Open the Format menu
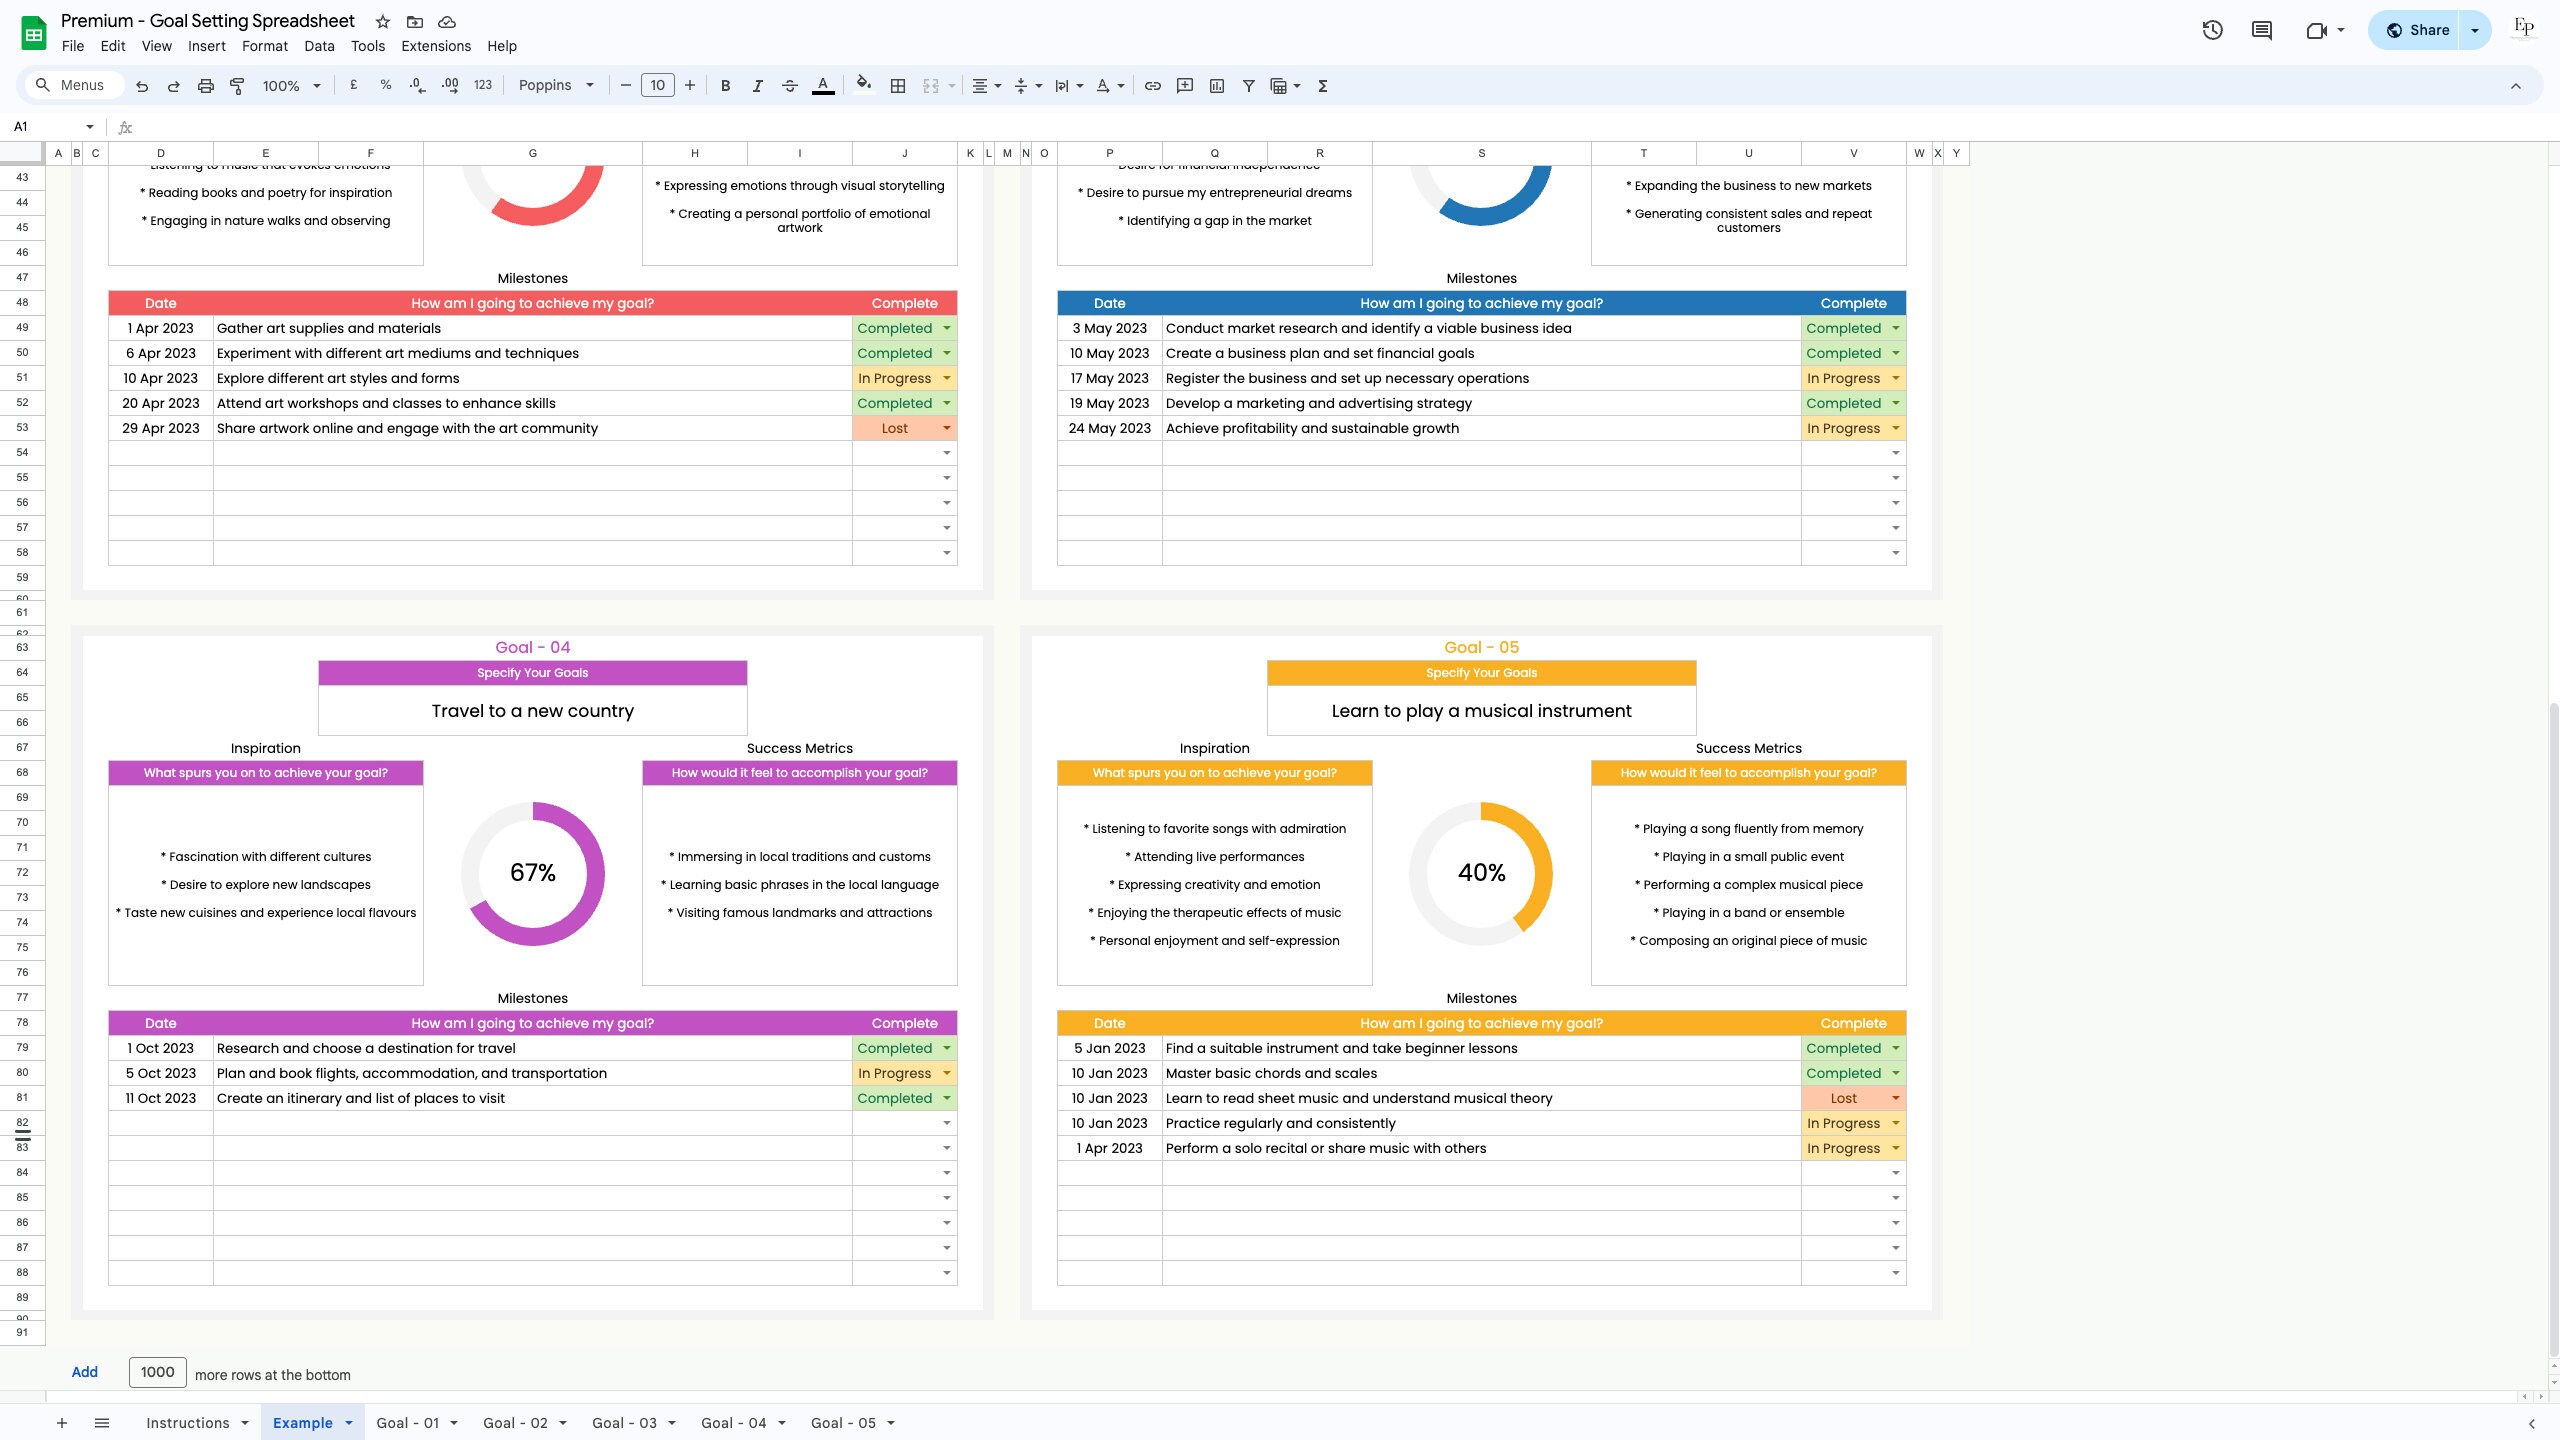Screen dimensions: 2560x1440 264,46
